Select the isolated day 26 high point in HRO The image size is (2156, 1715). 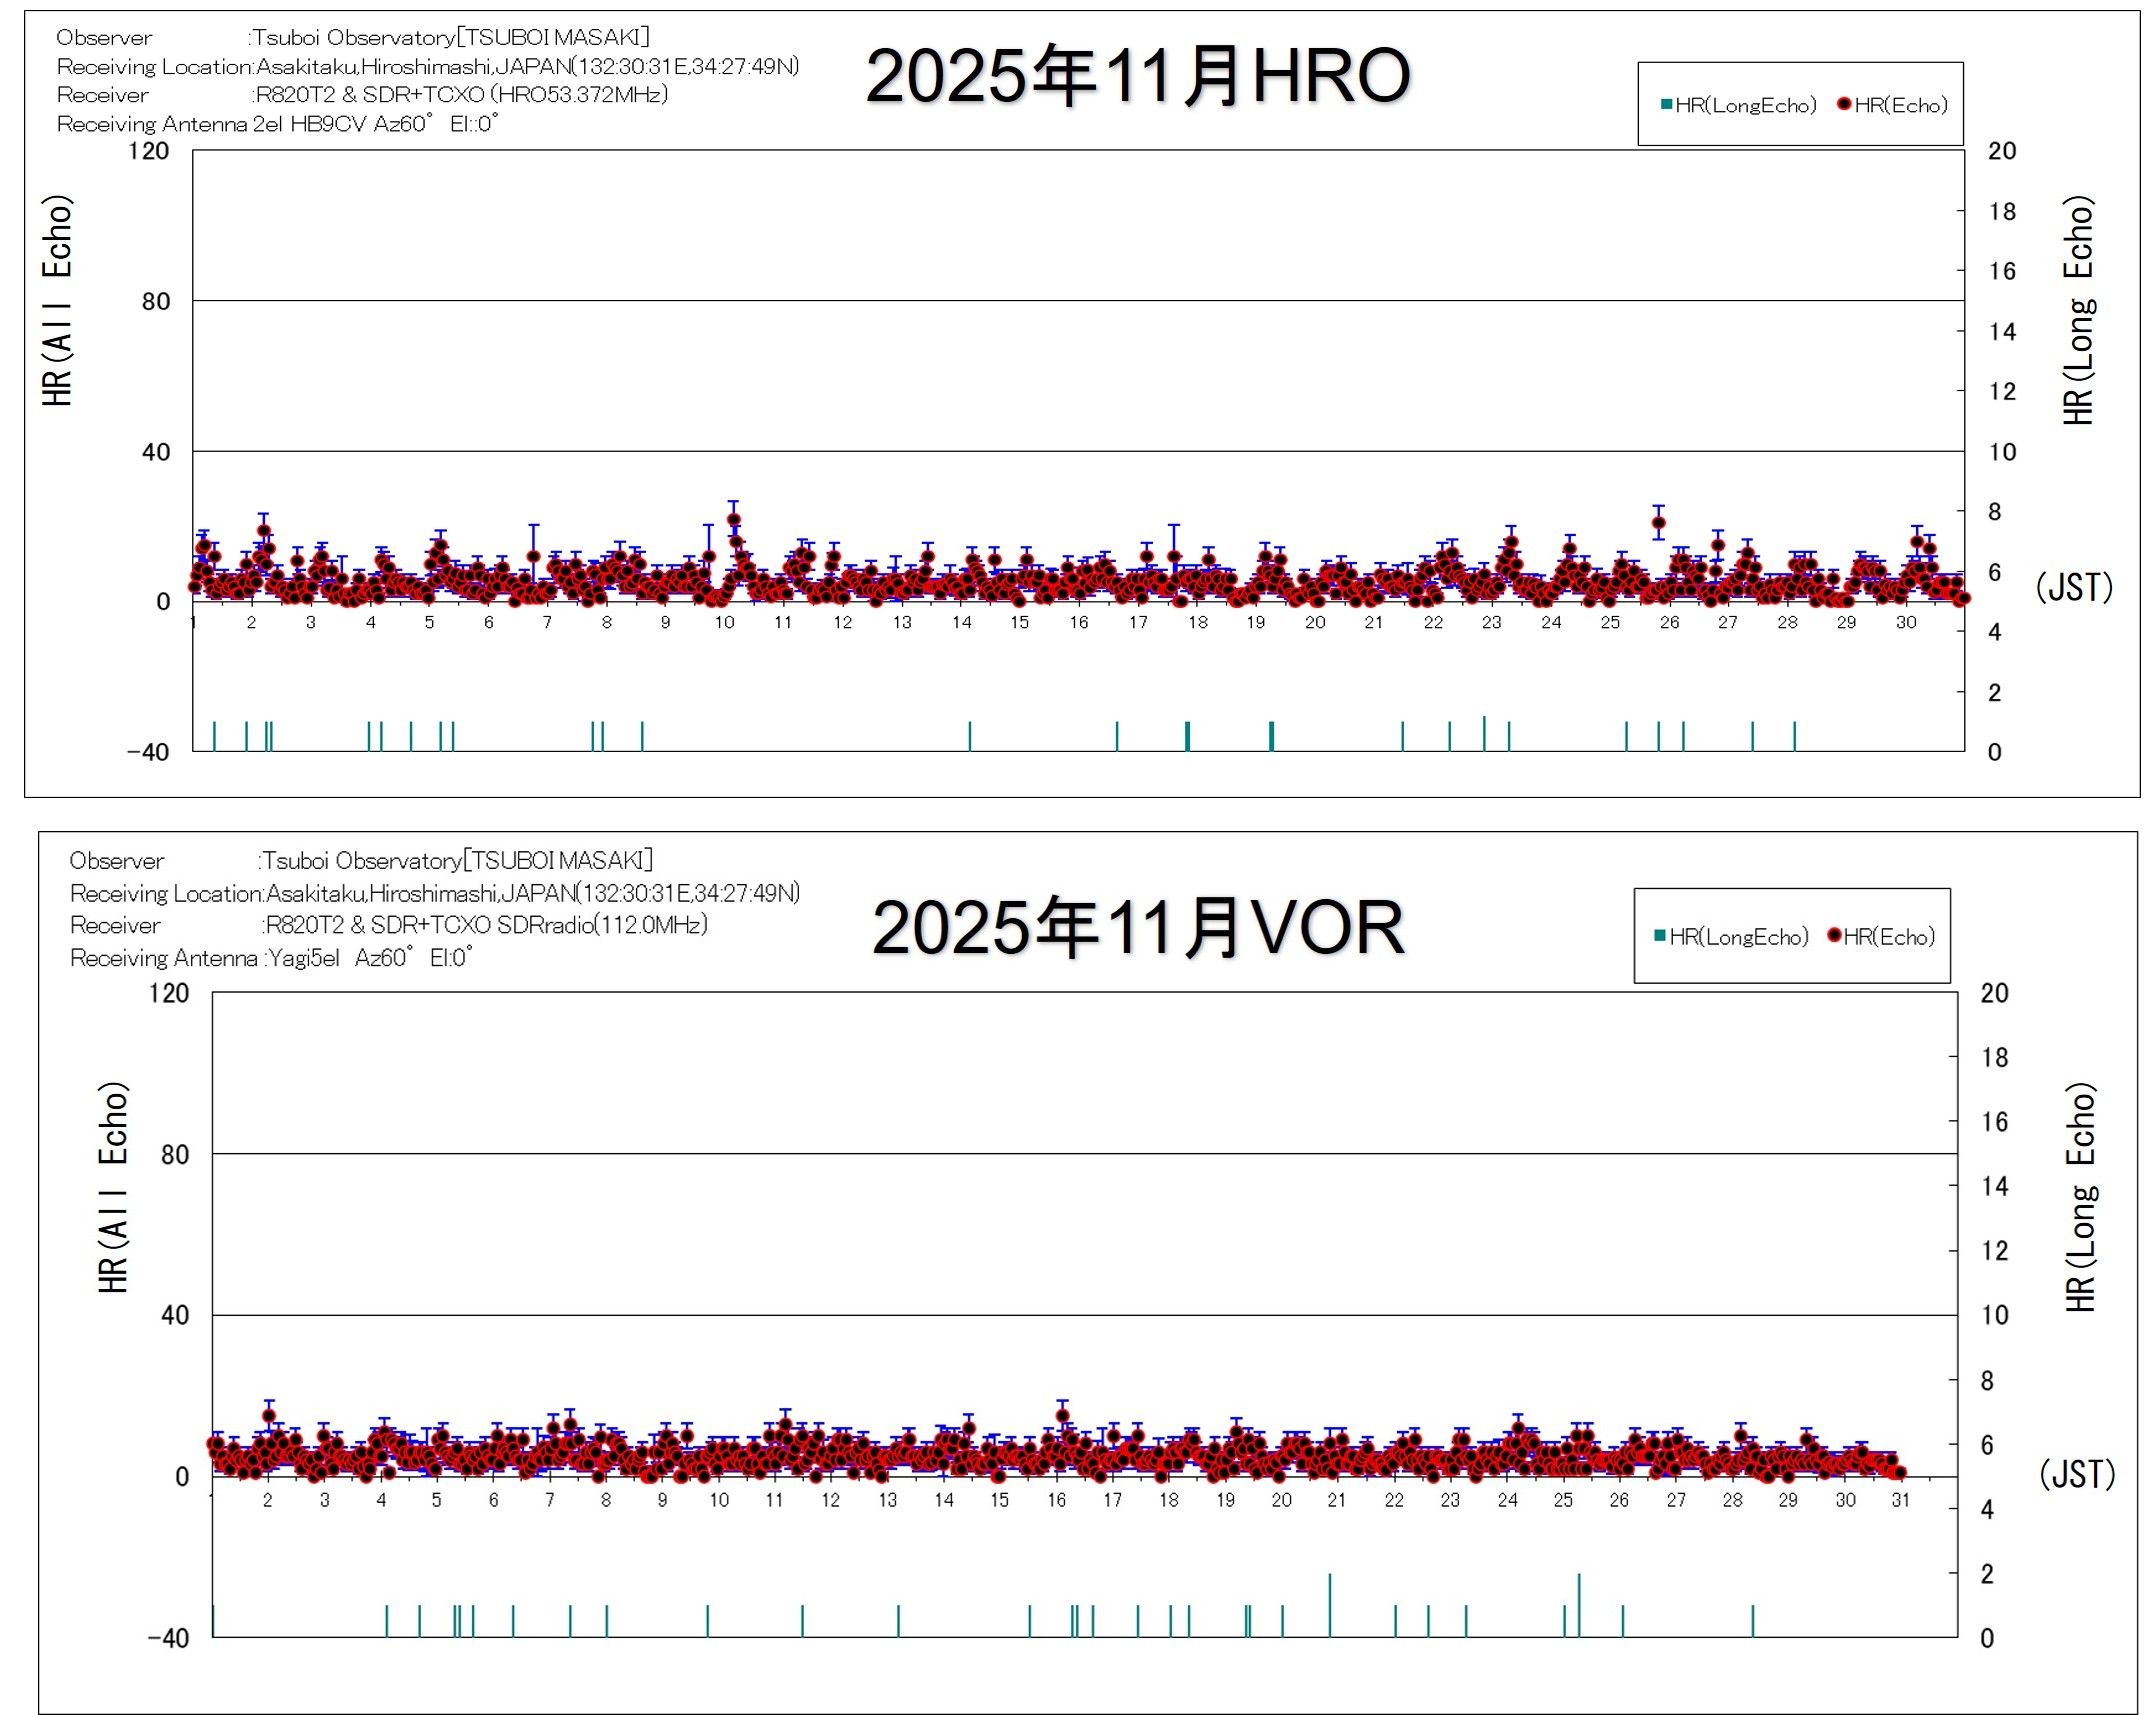click(1659, 522)
